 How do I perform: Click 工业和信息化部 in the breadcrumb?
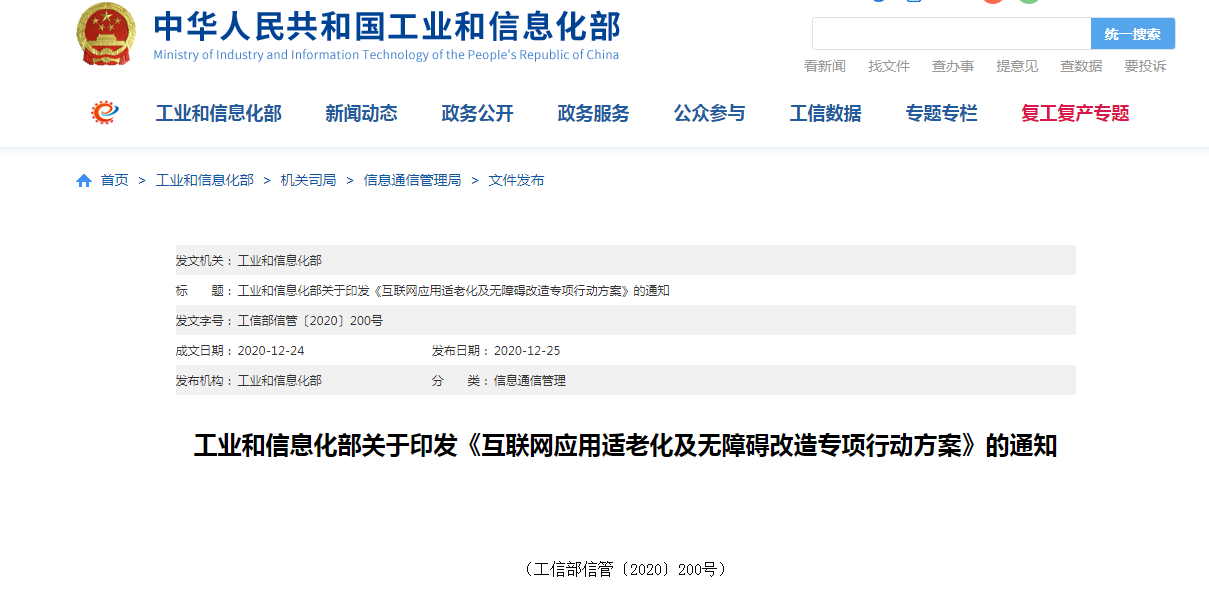coord(205,181)
